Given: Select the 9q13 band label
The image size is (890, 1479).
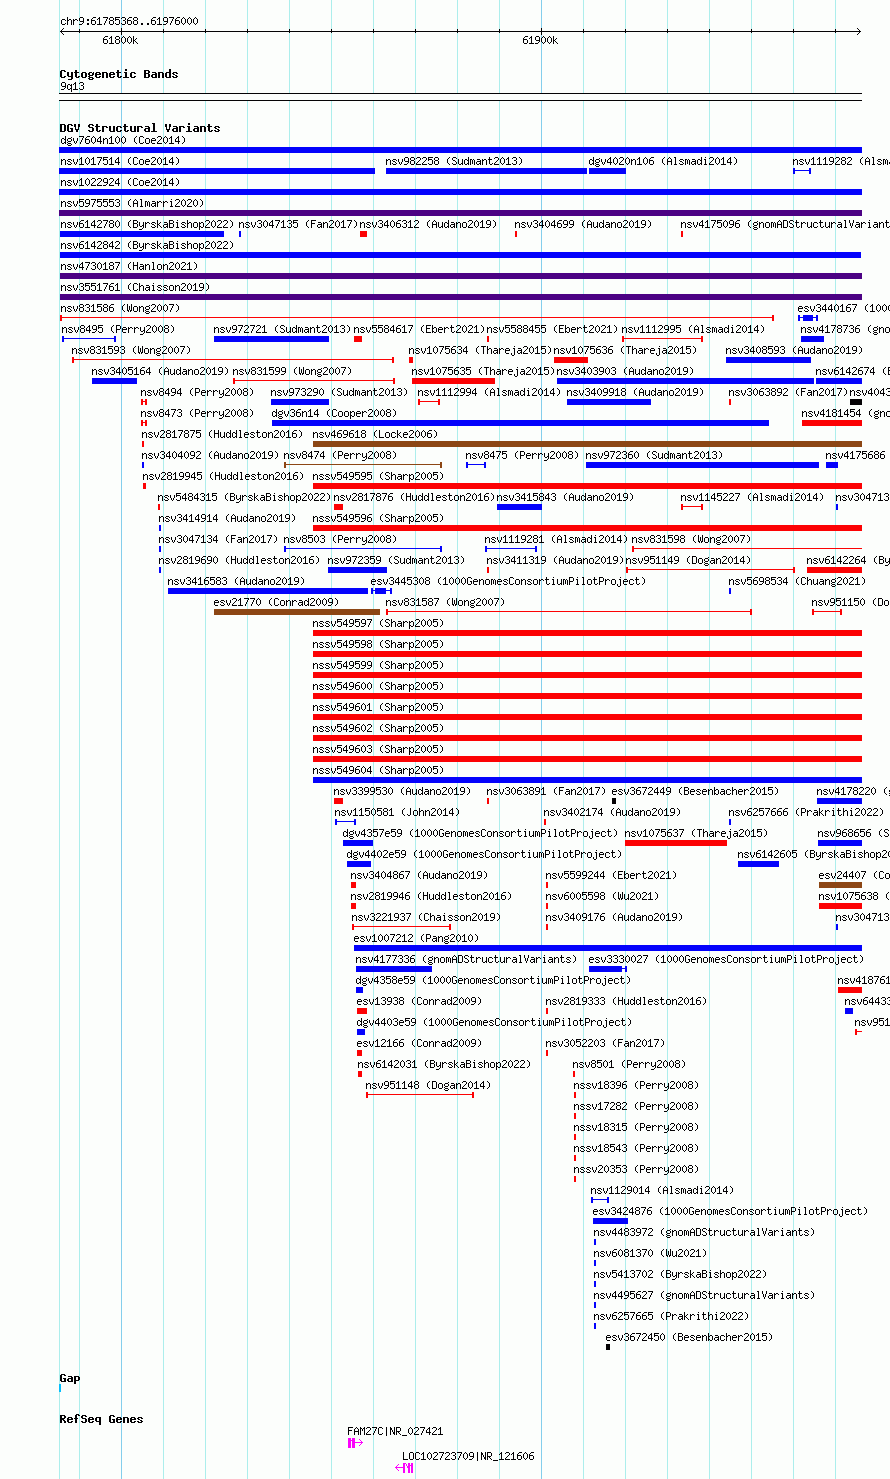Looking at the screenshot, I should (x=72, y=87).
